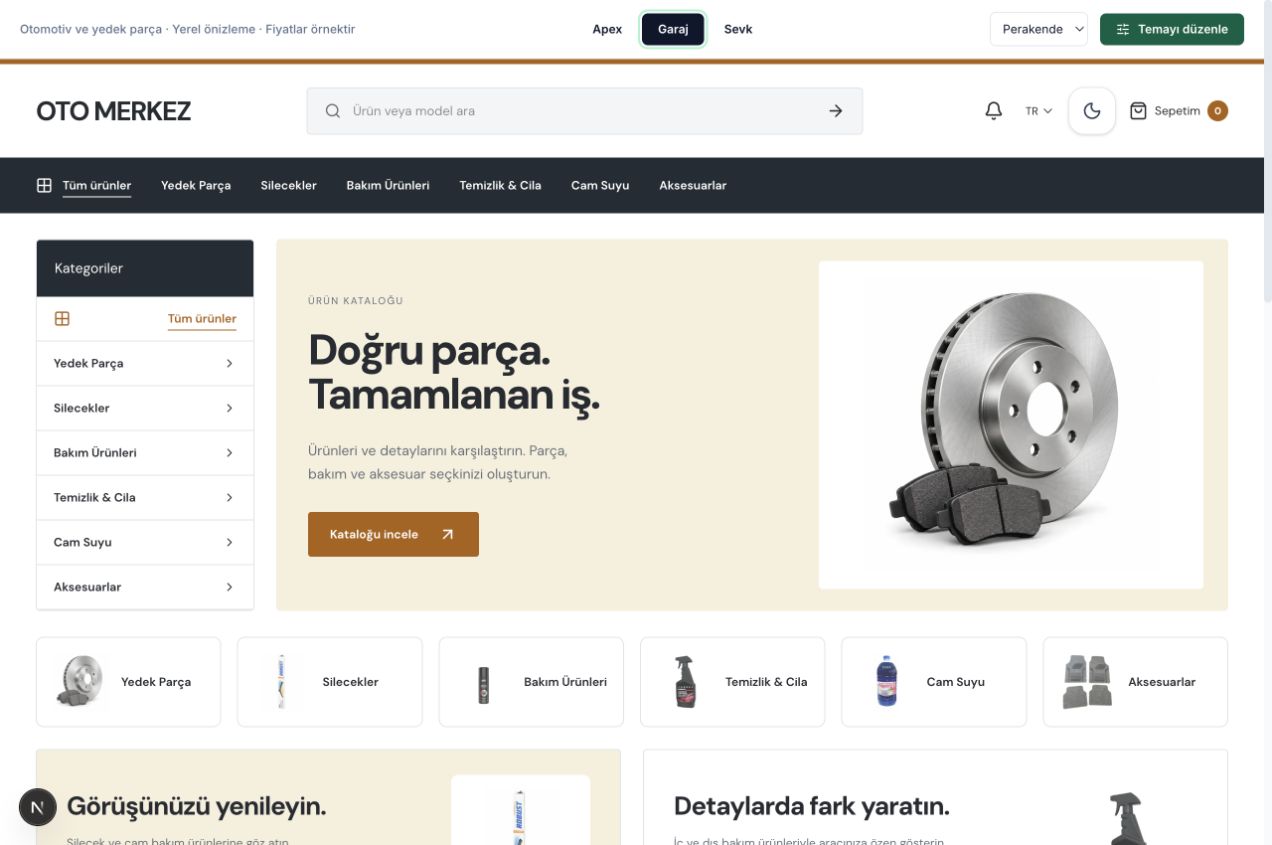Click the grid icon beside Tüm ürünler in navbar
1272x845 pixels.
tap(44, 185)
